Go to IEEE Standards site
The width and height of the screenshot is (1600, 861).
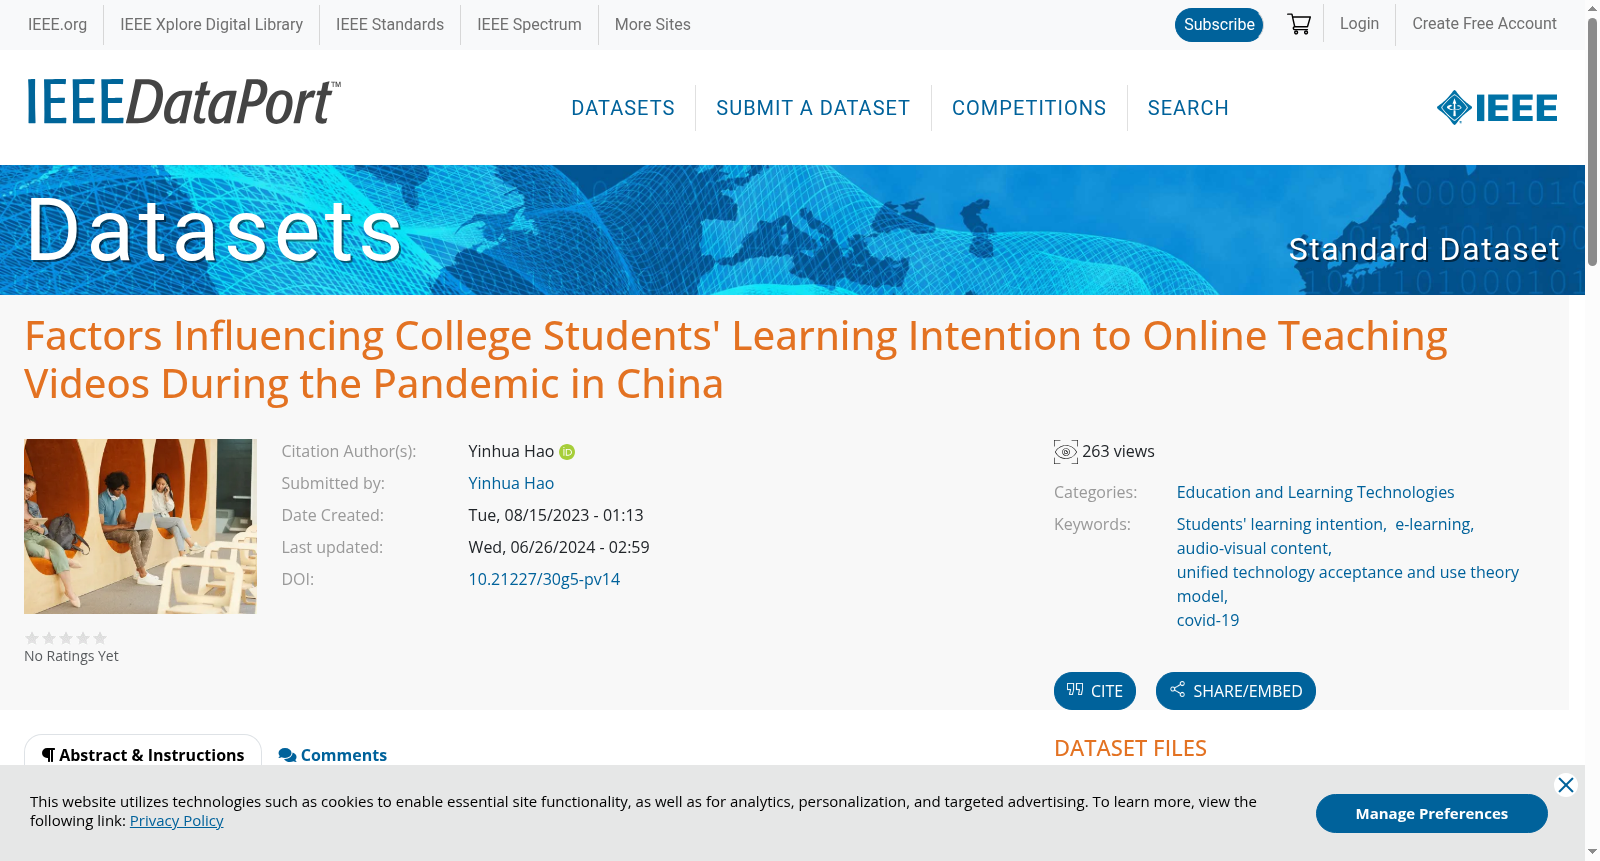(x=390, y=24)
